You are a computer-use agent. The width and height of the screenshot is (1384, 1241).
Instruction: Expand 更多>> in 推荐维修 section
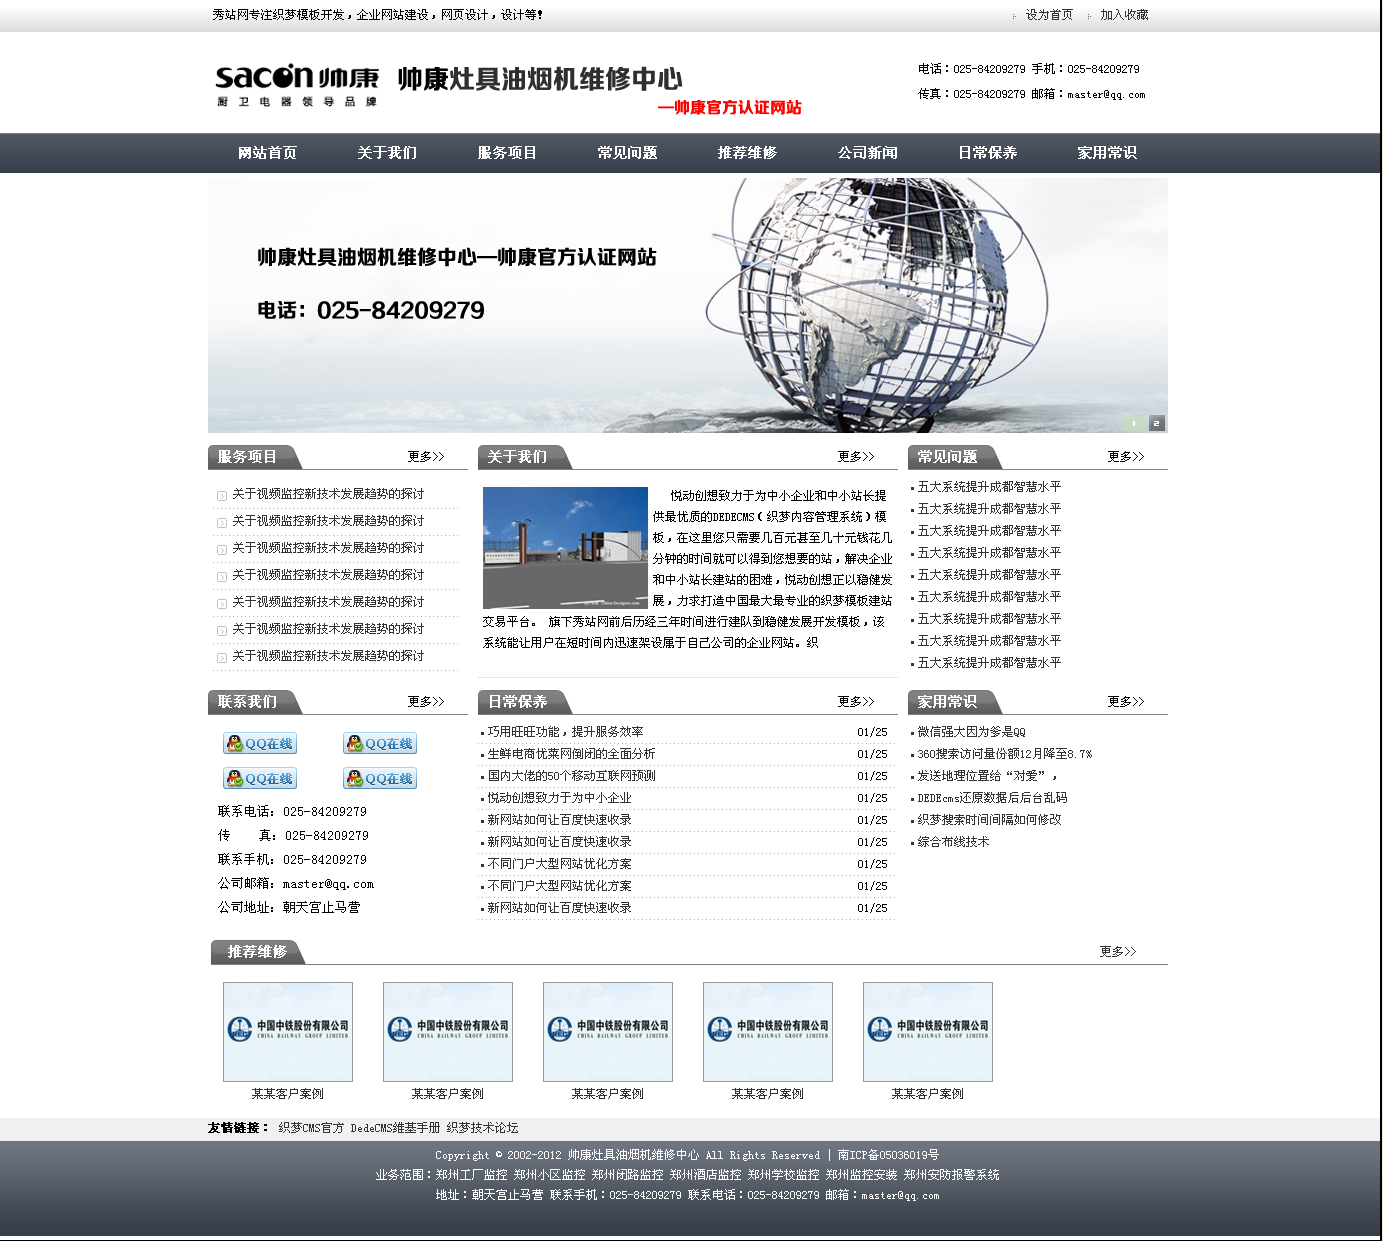(1118, 952)
